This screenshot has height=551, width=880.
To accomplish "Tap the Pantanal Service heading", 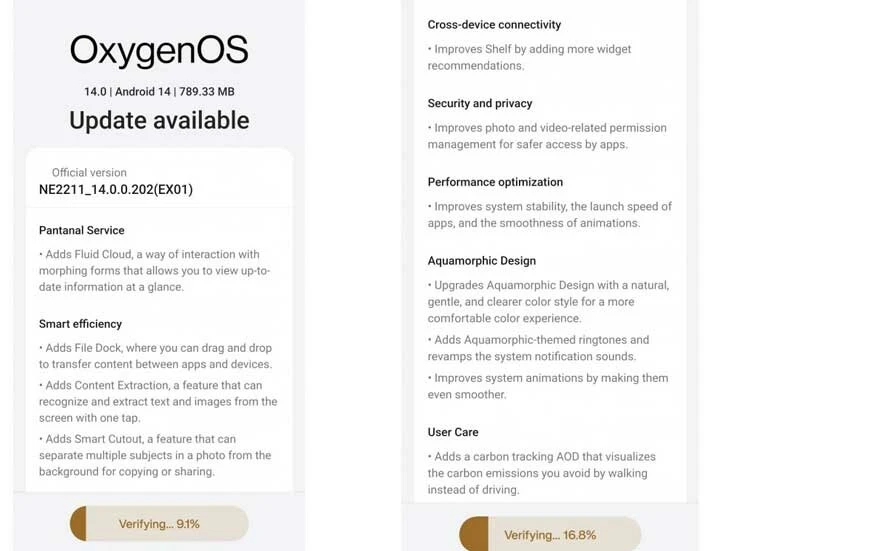I will [82, 230].
